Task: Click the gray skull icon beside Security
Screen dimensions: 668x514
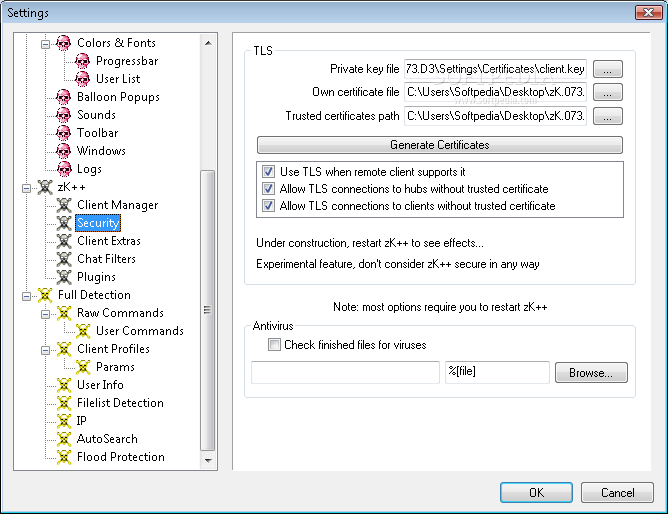Action: coord(63,223)
